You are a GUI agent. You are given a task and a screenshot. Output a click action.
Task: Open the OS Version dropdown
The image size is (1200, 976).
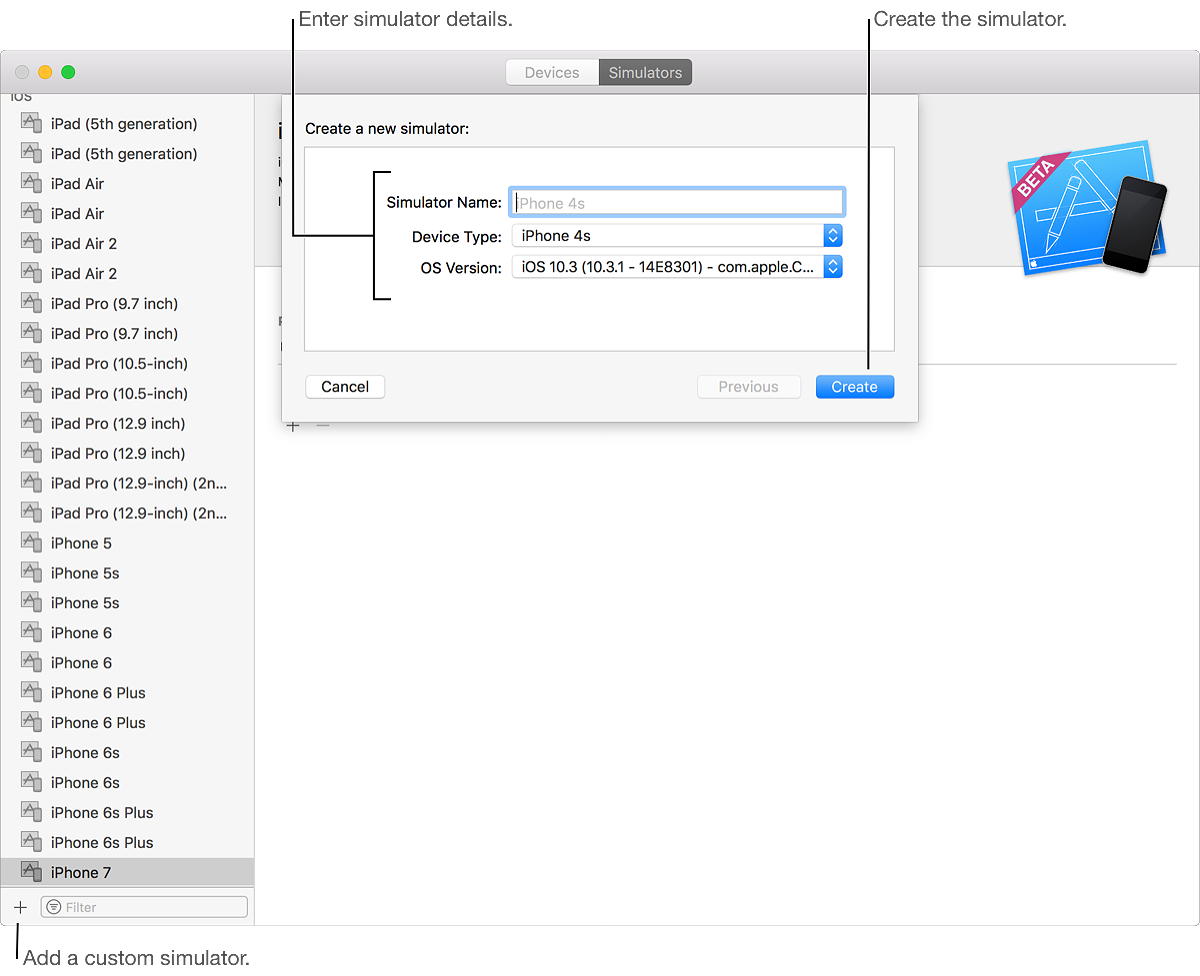[677, 267]
